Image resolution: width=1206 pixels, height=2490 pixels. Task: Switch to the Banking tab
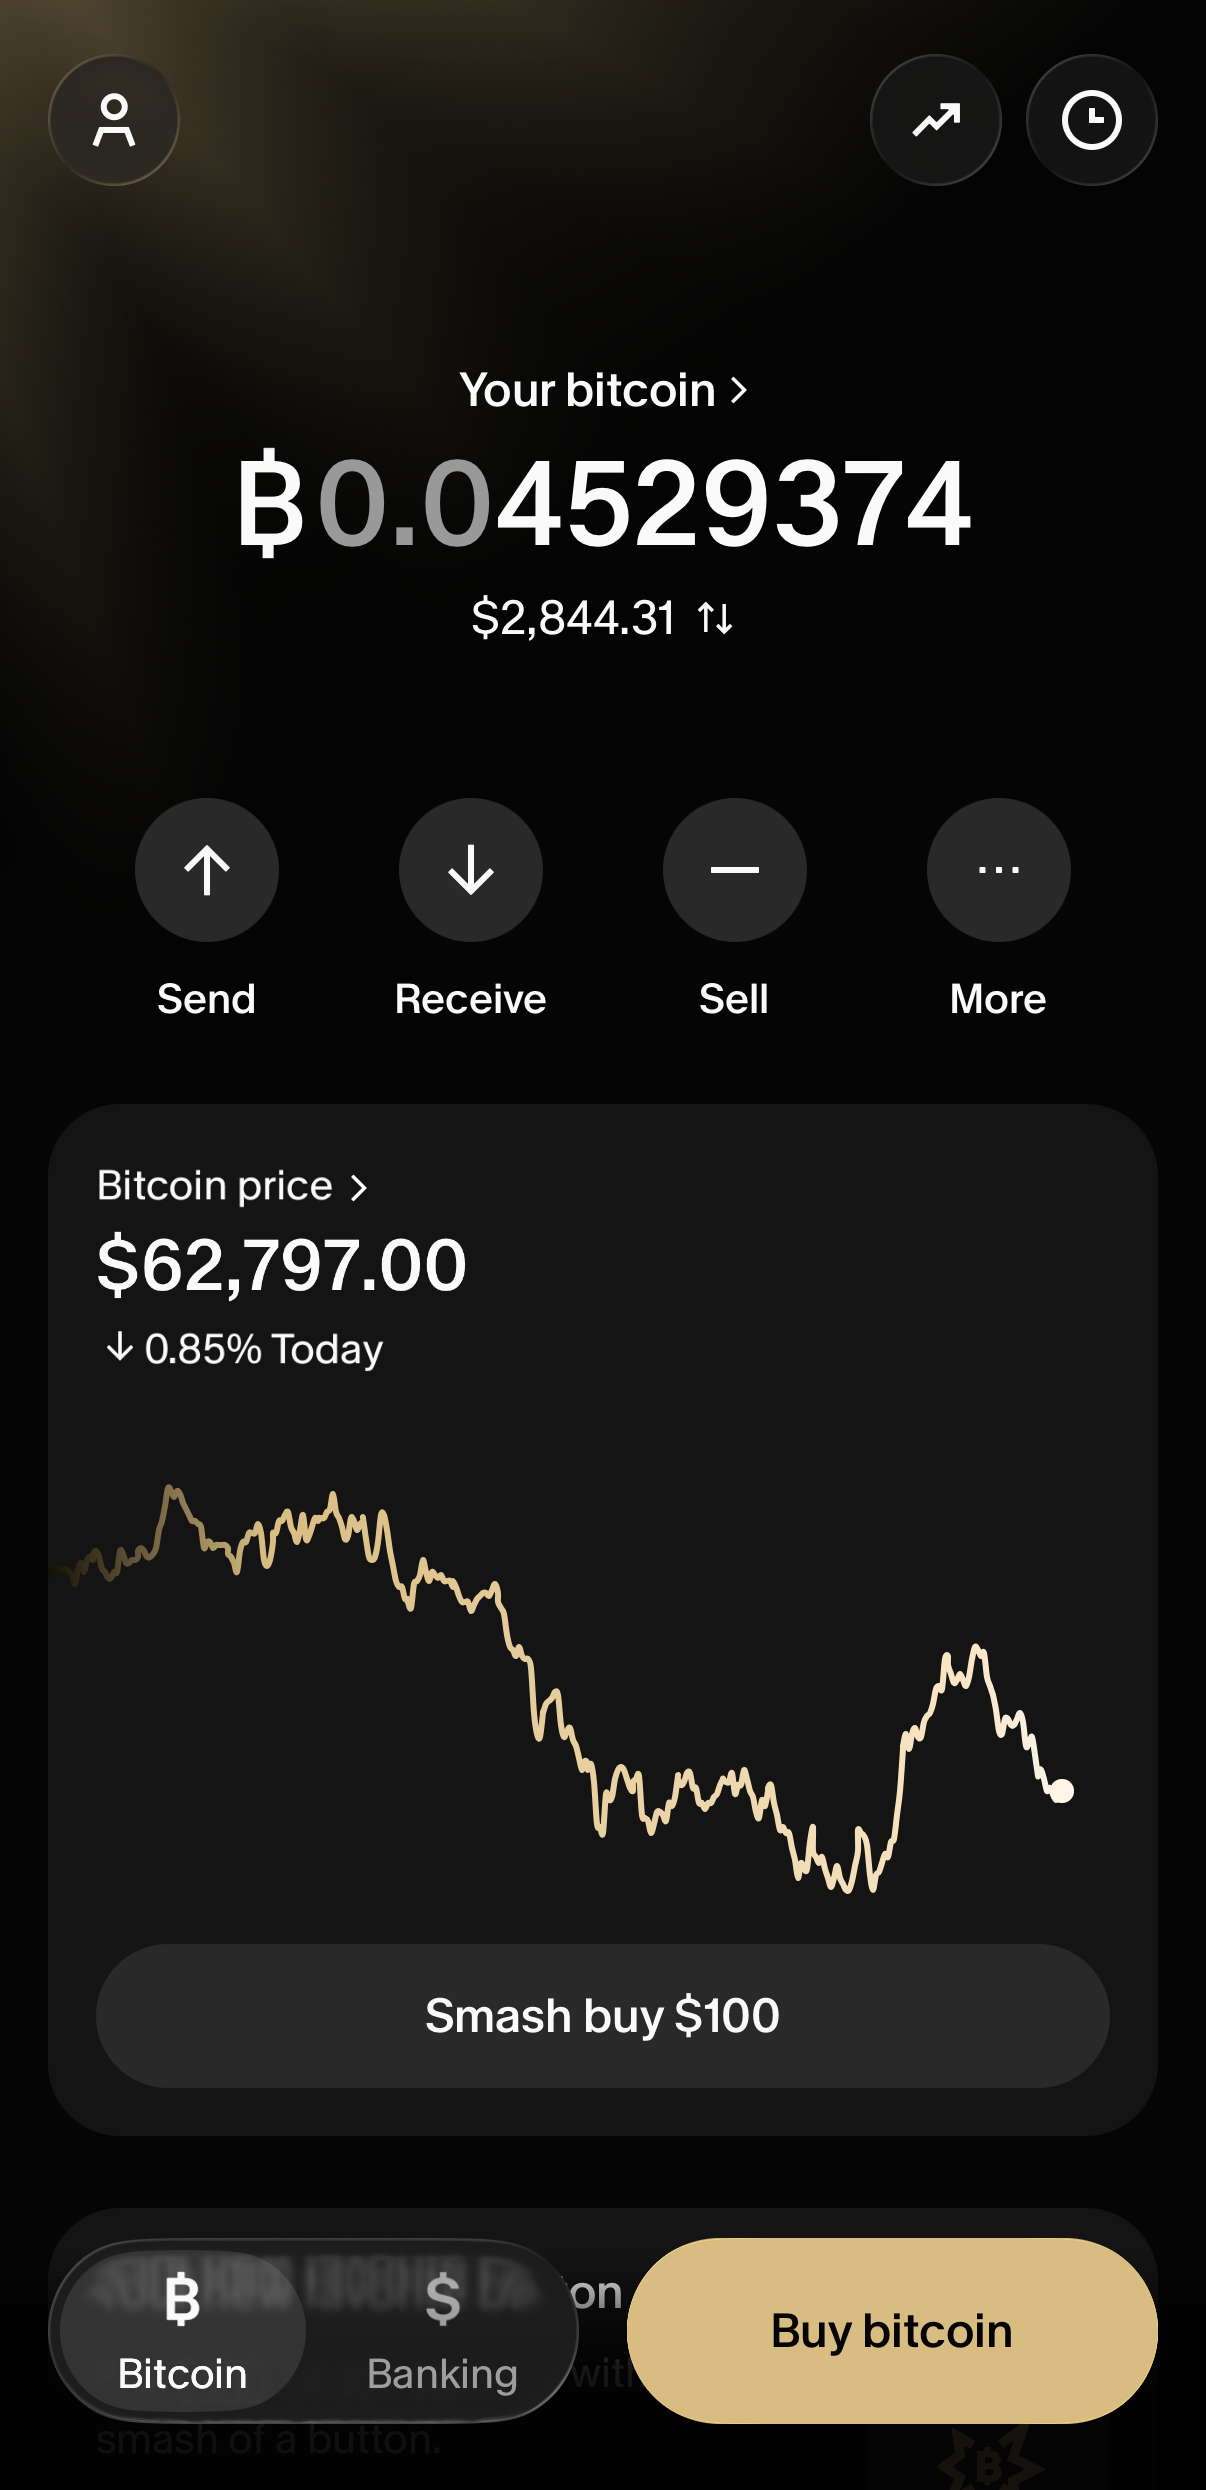(442, 2331)
